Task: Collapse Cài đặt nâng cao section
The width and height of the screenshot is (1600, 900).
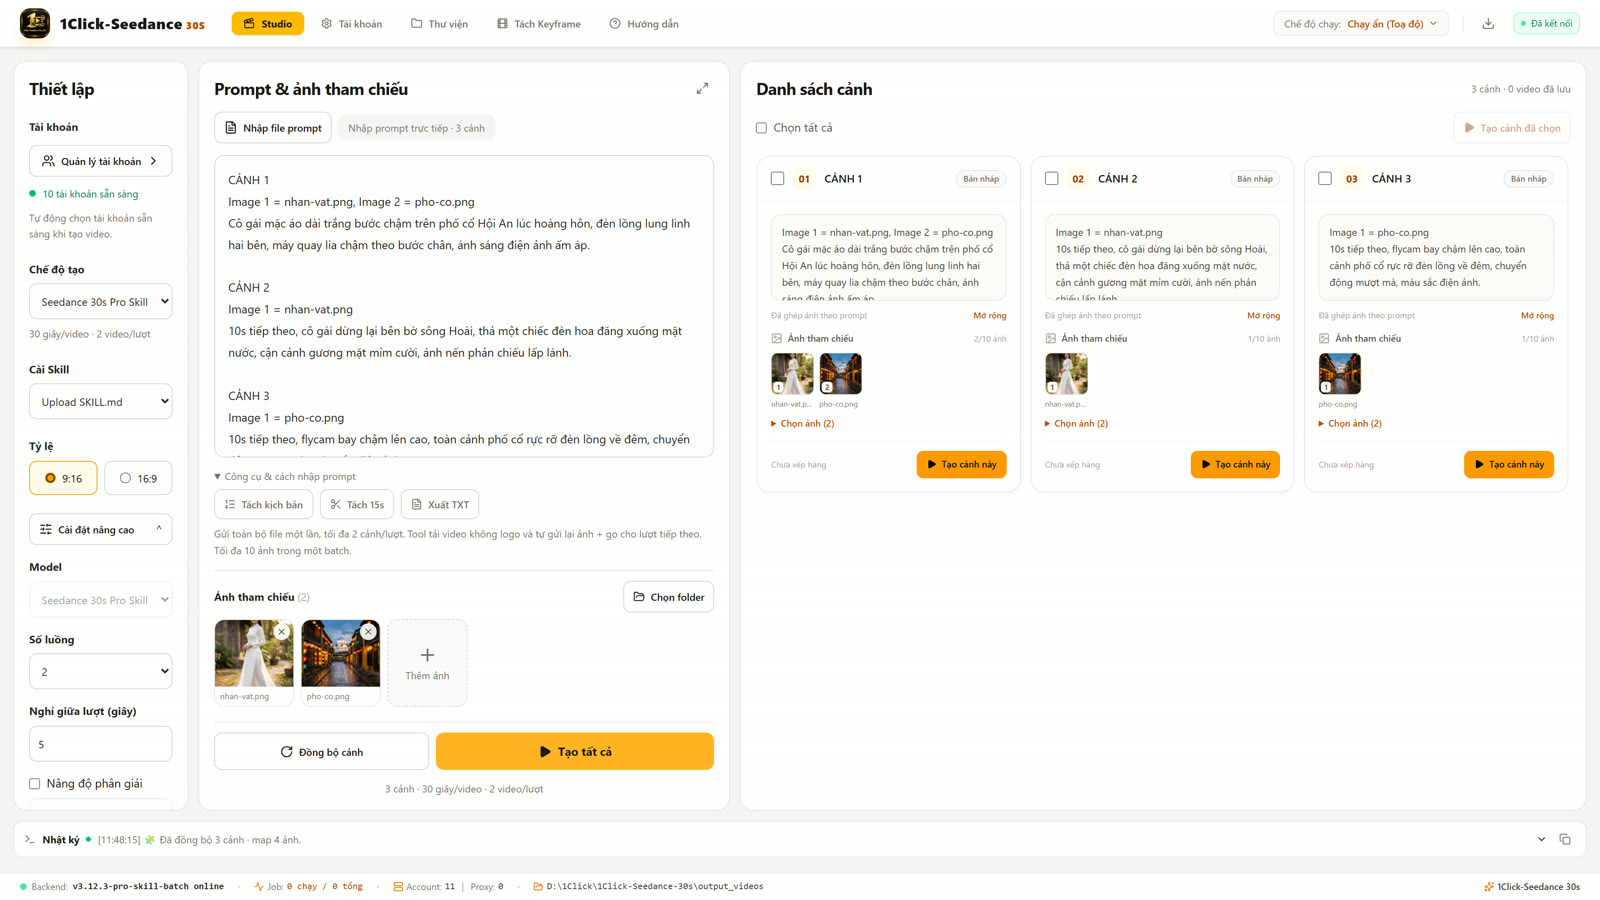Action: (x=100, y=529)
